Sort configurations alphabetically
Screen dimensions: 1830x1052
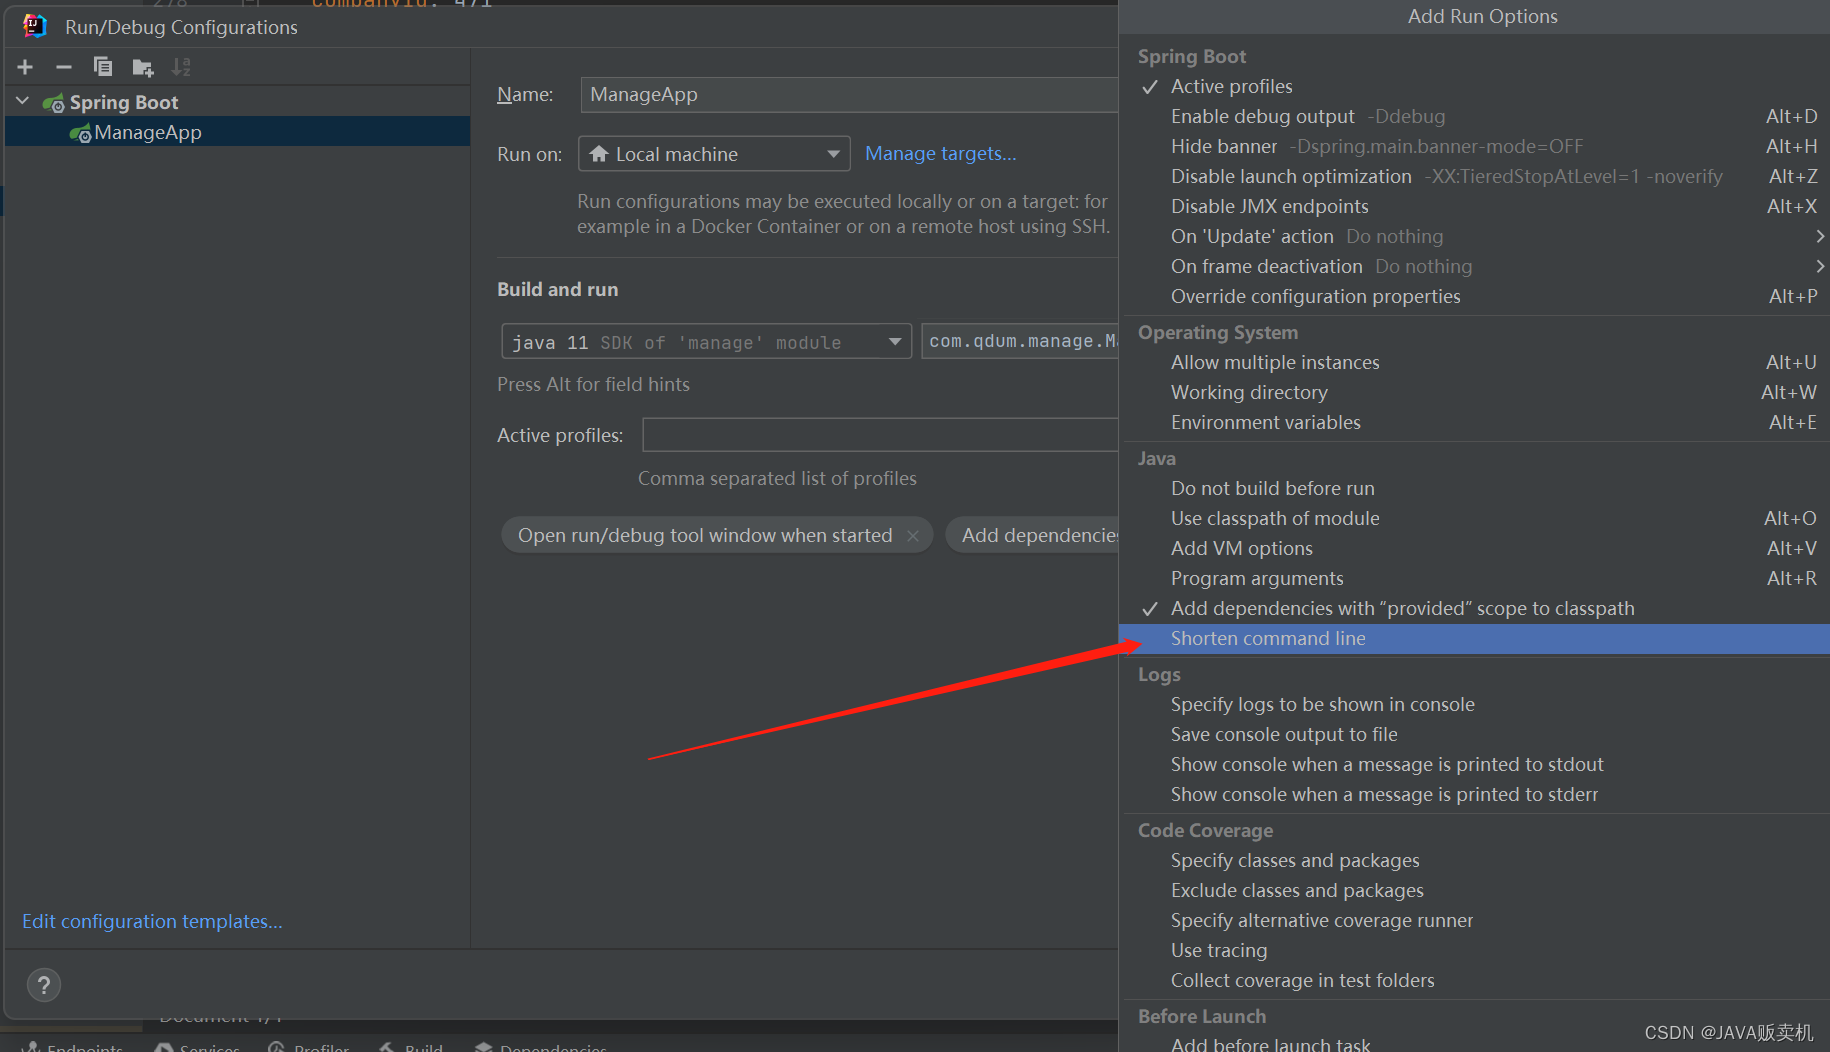181,67
